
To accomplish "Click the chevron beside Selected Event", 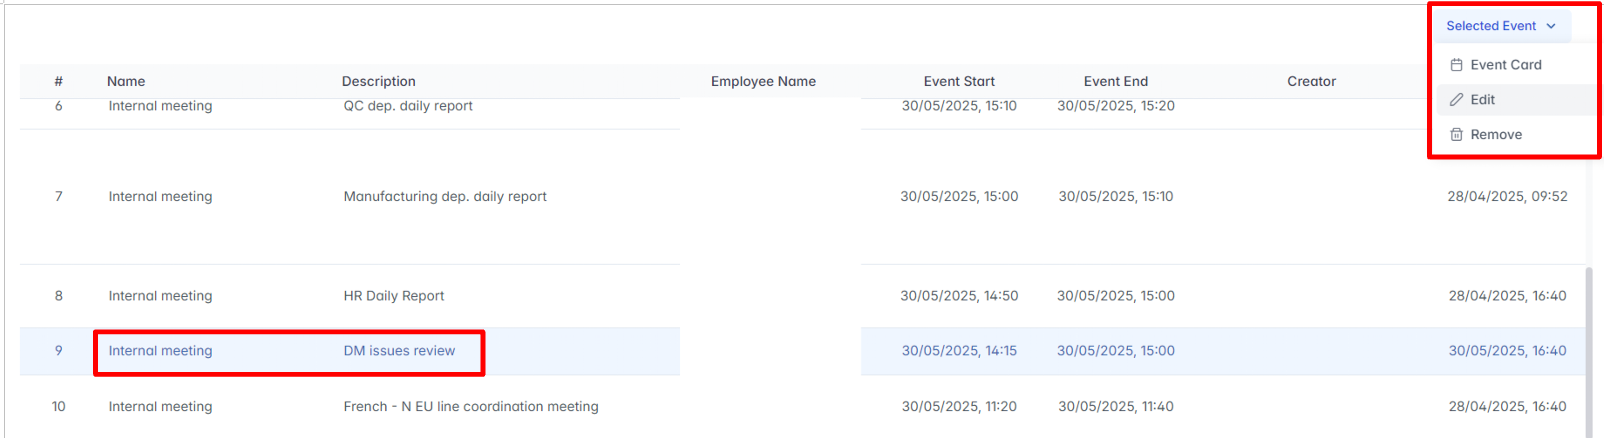I will point(1551,26).
